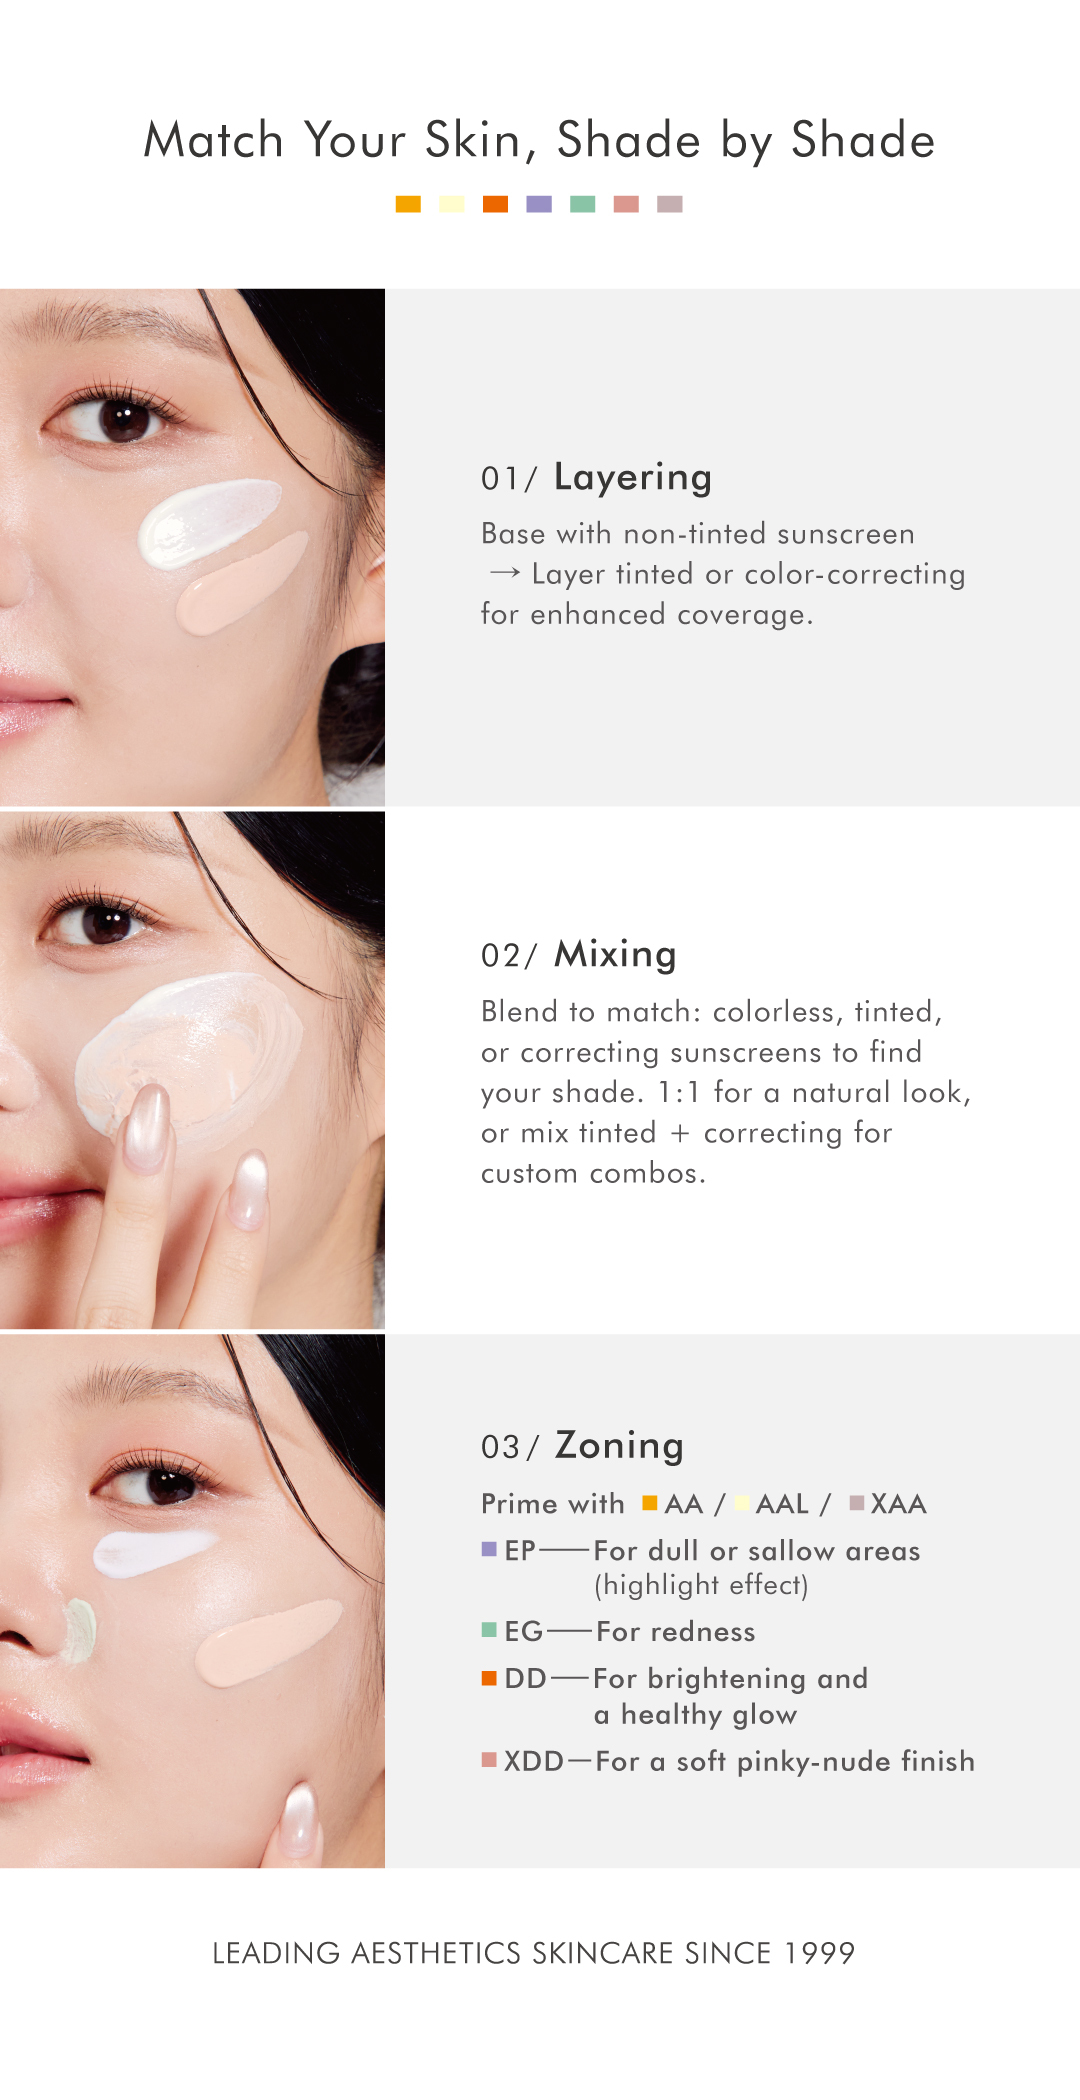Click the EG green redness shade bullet
The height and width of the screenshot is (2100, 1080).
coord(489,1630)
